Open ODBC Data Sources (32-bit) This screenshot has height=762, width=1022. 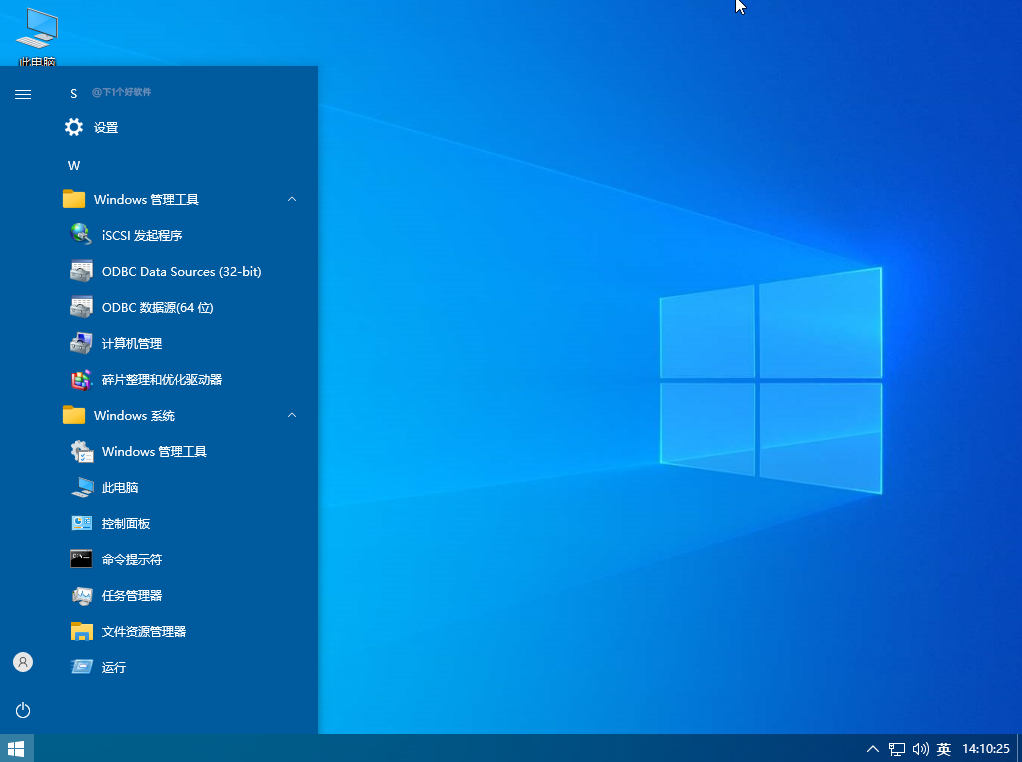[x=180, y=271]
